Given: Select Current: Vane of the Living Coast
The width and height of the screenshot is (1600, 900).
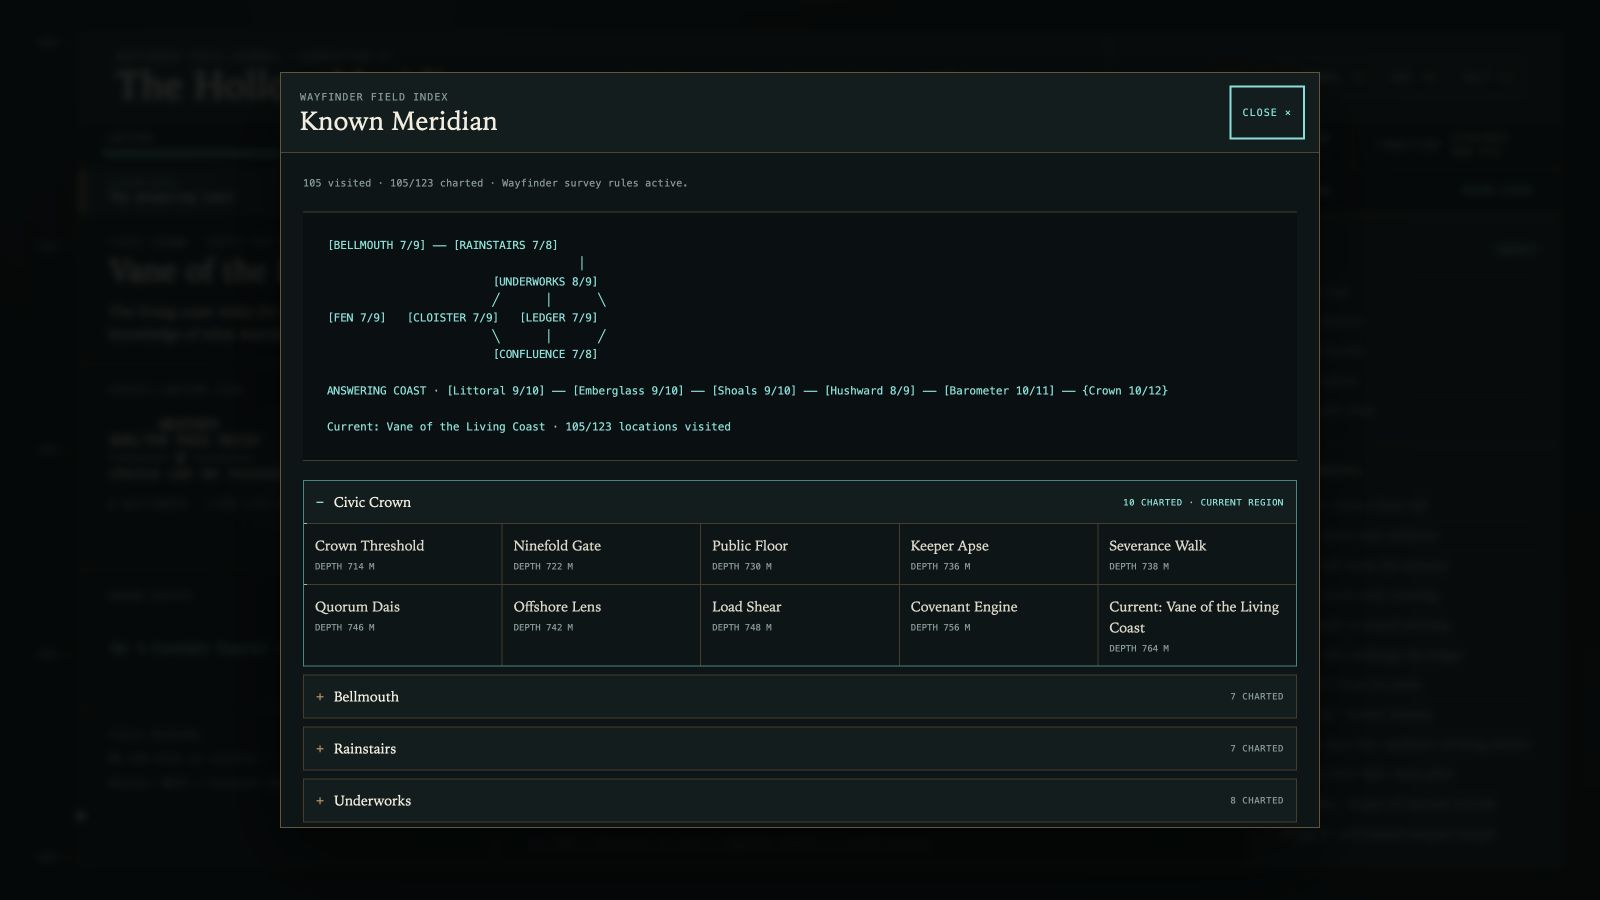Looking at the screenshot, I should pos(1197,625).
